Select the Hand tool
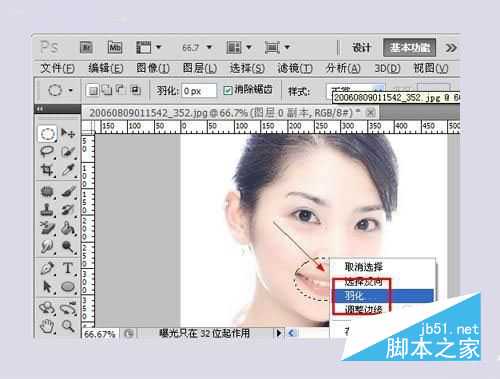500x379 pixels. pyautogui.click(x=47, y=326)
